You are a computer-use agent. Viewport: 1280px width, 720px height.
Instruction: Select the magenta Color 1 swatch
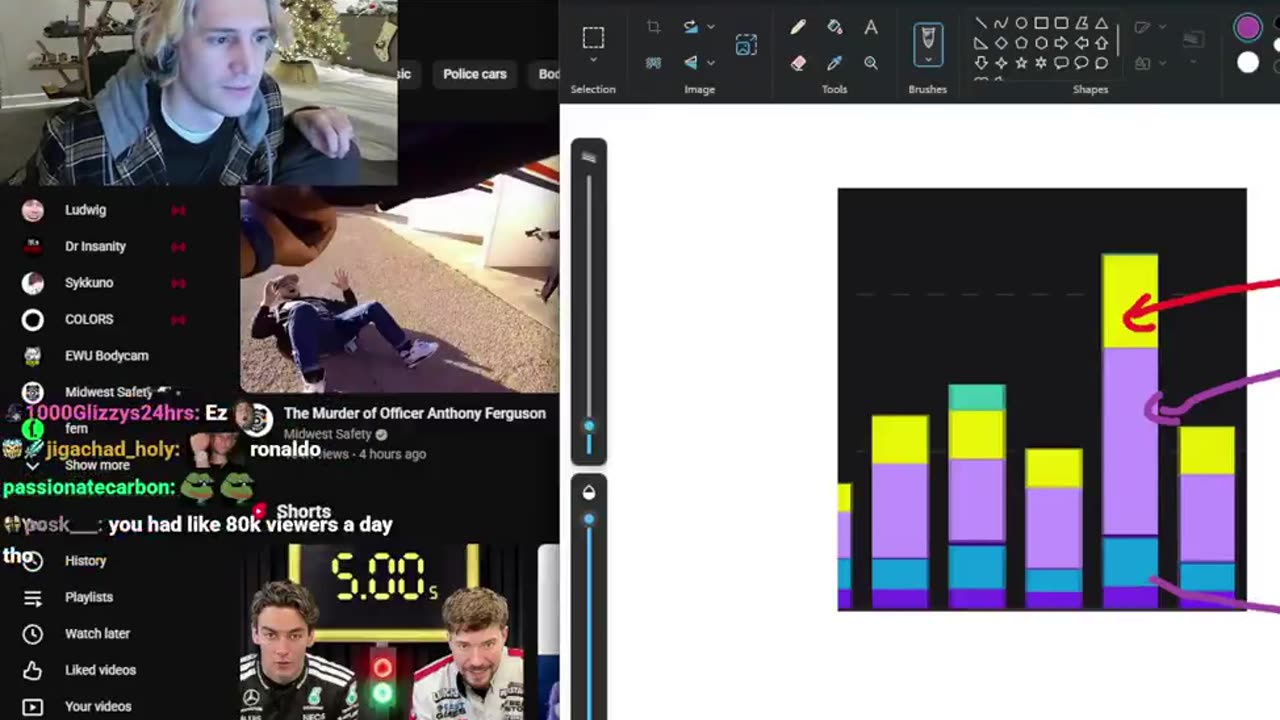click(1247, 27)
